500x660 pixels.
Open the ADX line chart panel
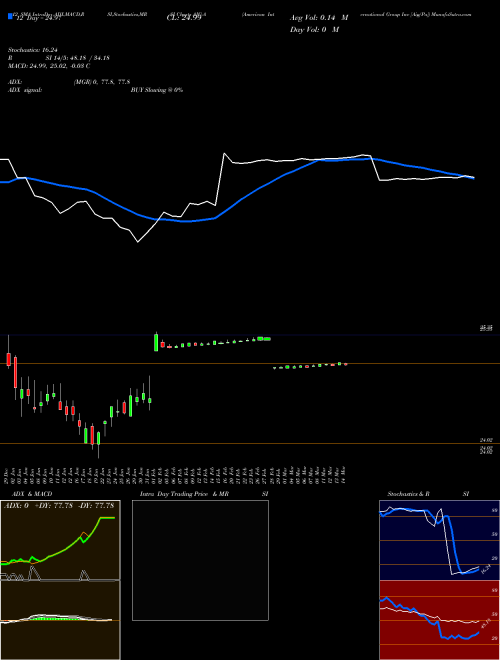point(60,540)
